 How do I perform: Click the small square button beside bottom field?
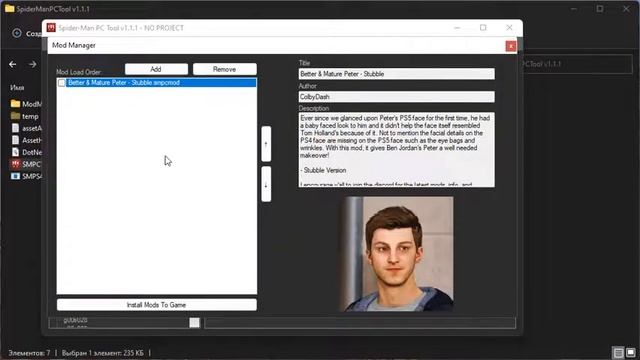pos(195,323)
